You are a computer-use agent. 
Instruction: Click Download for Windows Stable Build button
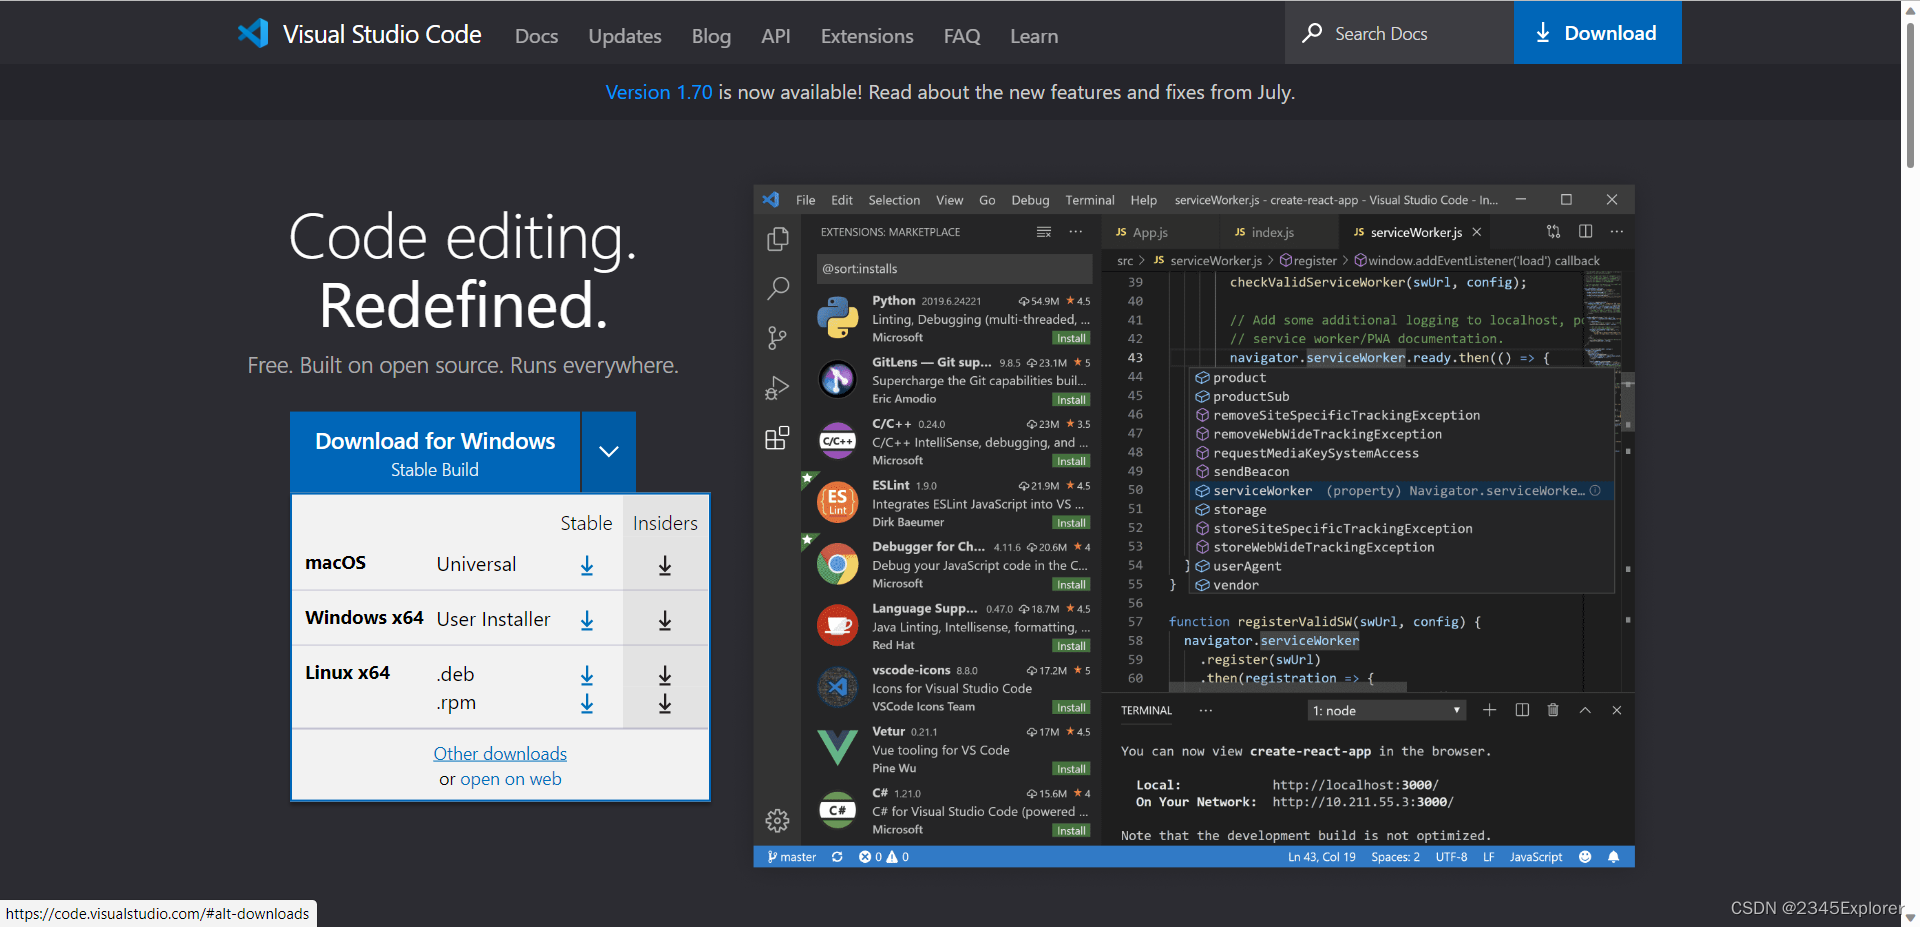point(435,452)
